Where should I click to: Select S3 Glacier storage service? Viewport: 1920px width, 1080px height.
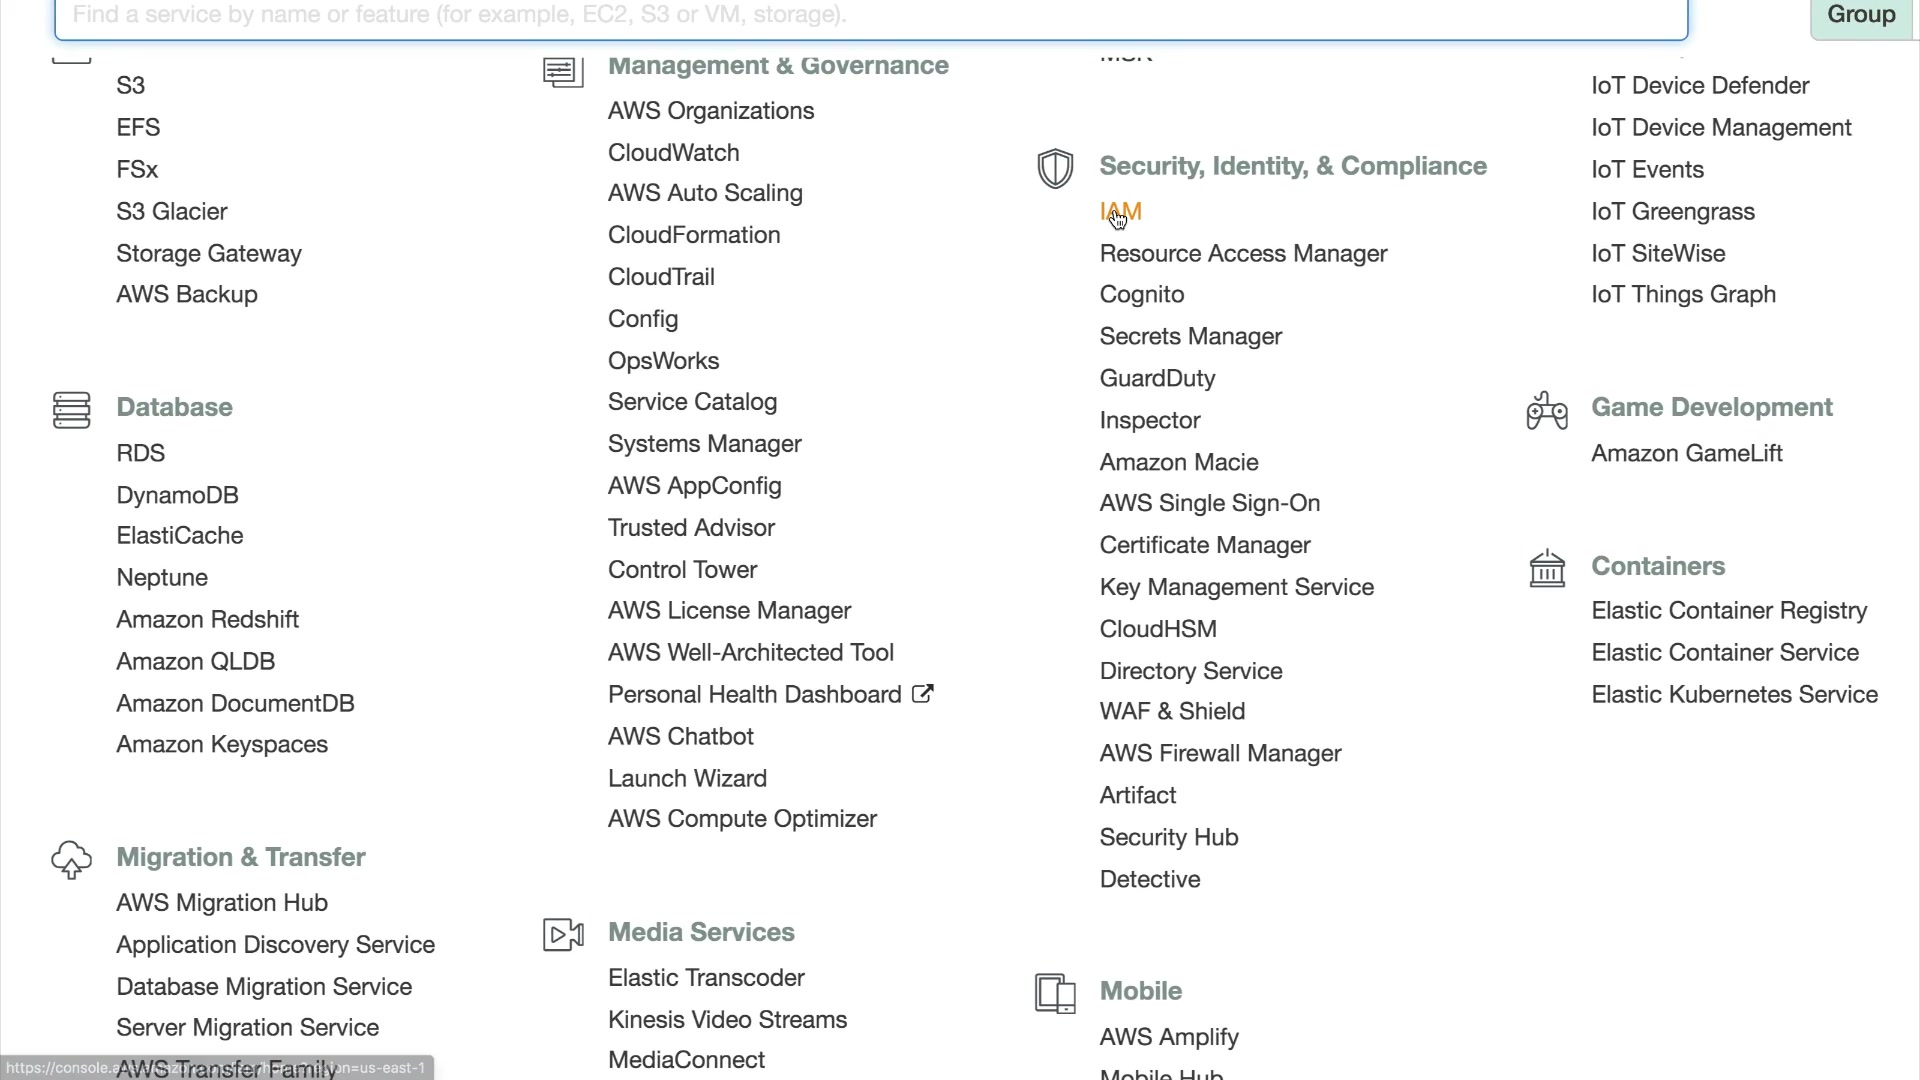pos(171,212)
